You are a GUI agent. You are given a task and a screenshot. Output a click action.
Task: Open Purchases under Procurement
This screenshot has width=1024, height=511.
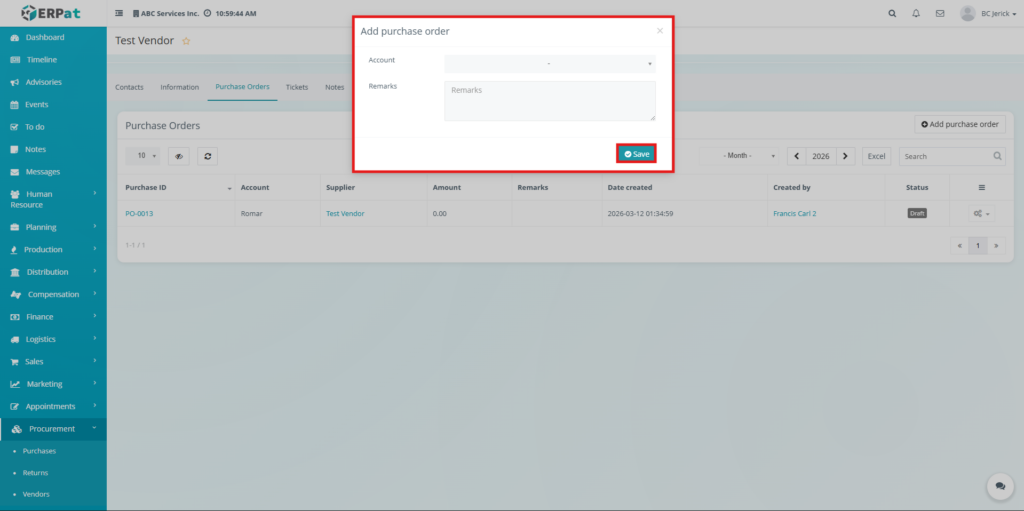tap(39, 451)
